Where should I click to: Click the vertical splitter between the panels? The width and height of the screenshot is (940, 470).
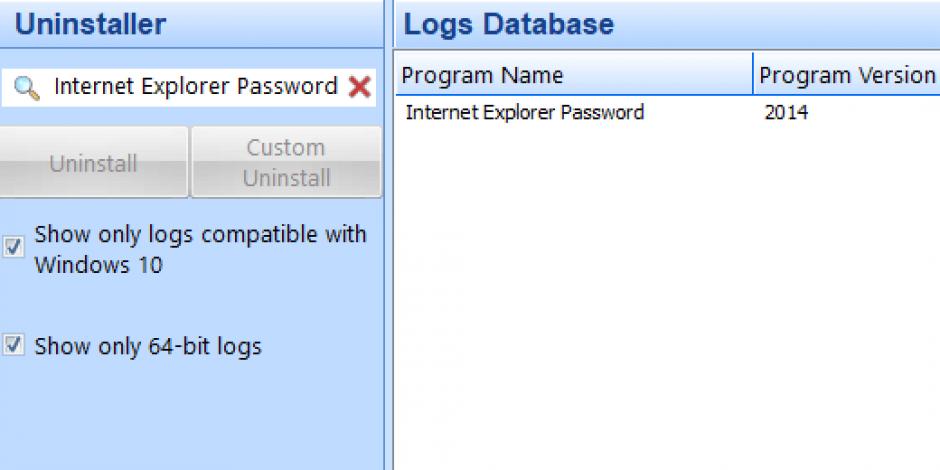(388, 235)
